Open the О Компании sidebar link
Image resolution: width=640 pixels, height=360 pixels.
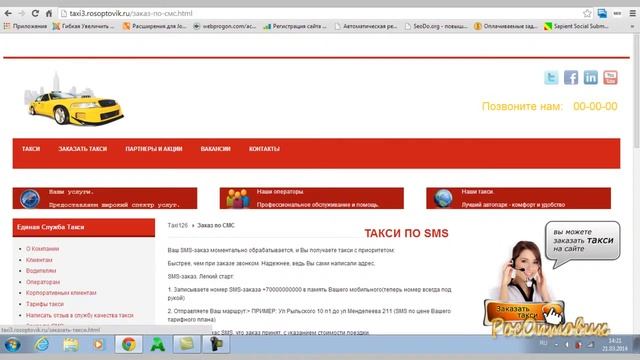[x=42, y=249]
